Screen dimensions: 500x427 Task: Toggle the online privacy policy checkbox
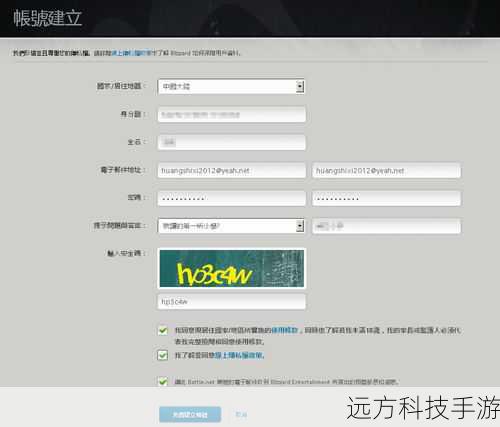pyautogui.click(x=163, y=355)
